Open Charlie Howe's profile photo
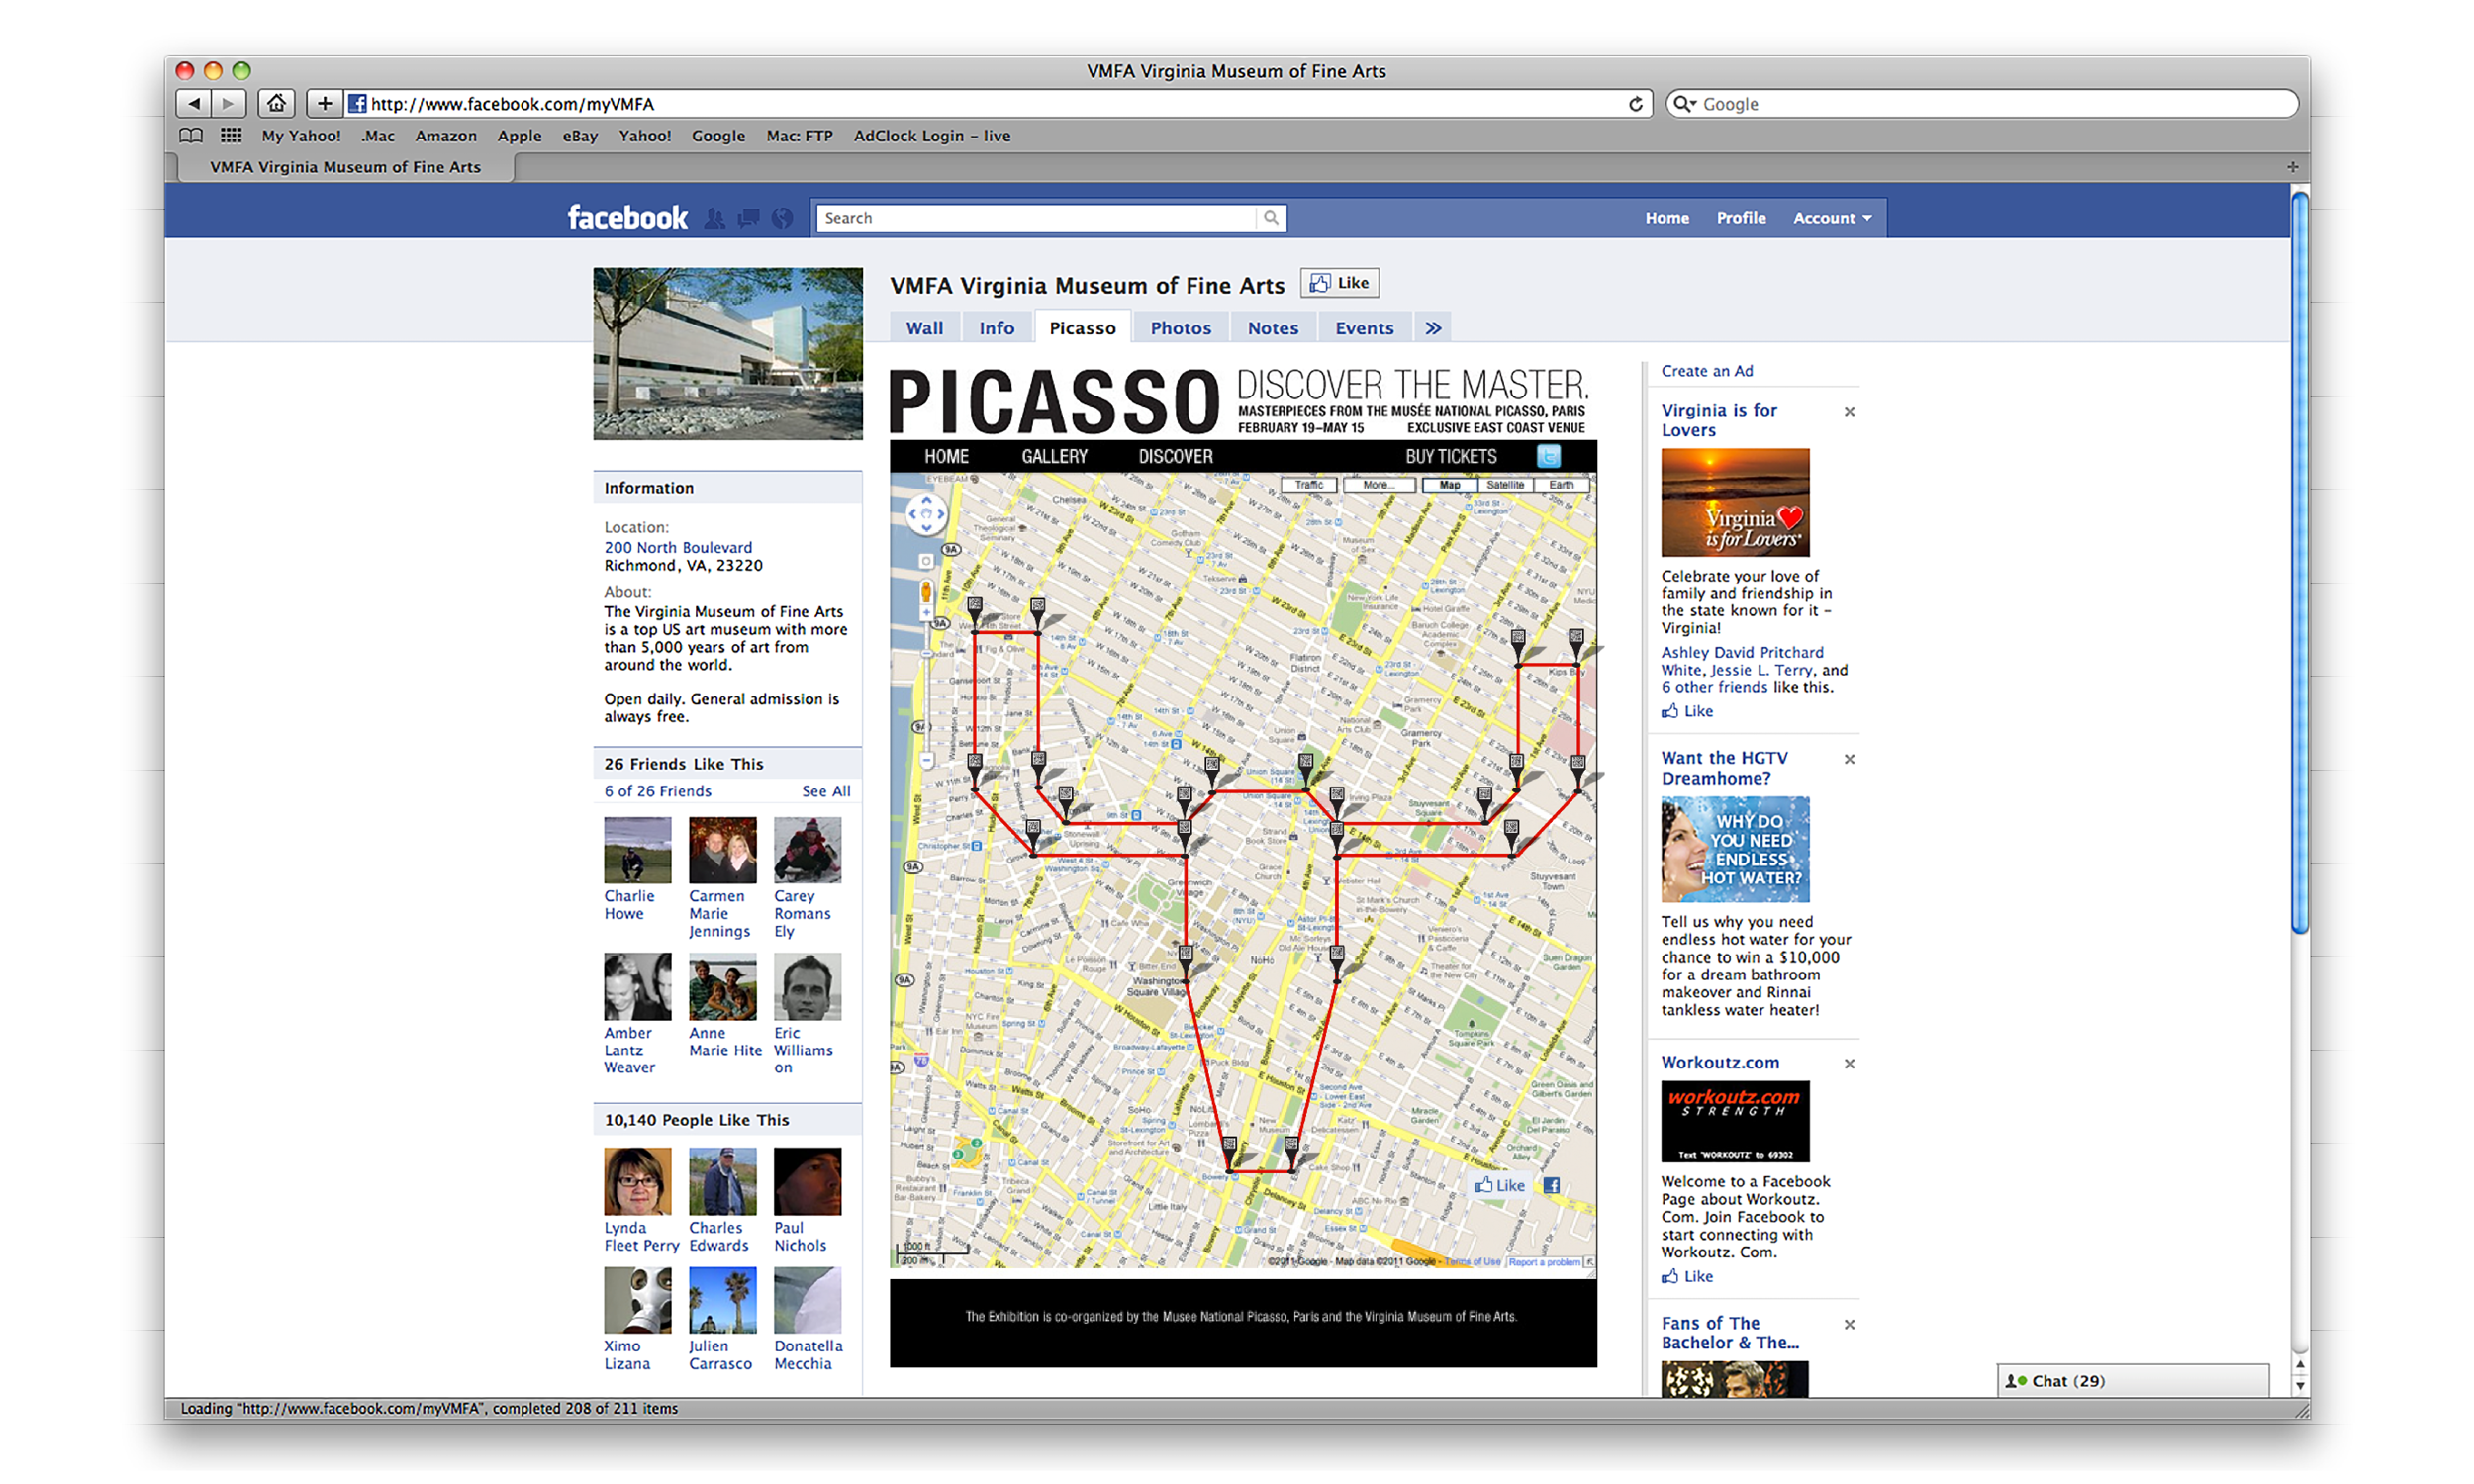 (637, 851)
